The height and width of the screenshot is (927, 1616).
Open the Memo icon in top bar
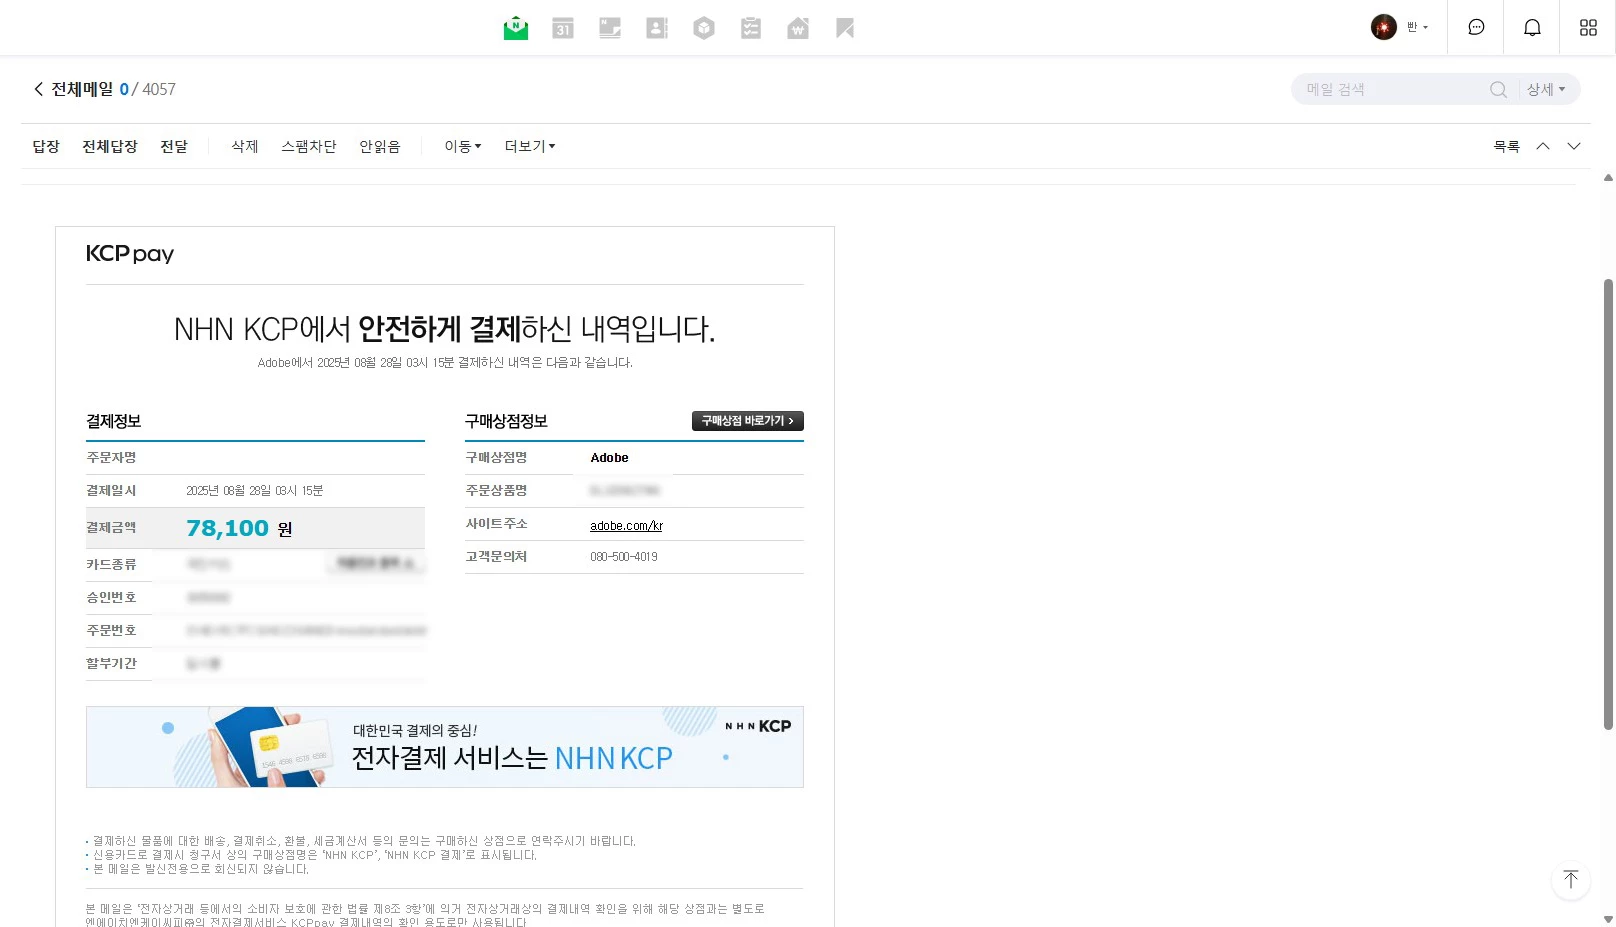tap(610, 28)
